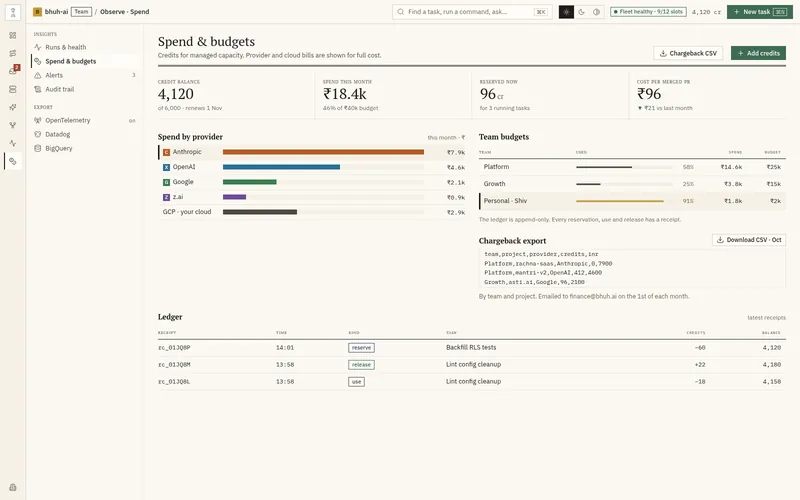
Task: Click the z.ai provider logo
Action: [x=166, y=197]
